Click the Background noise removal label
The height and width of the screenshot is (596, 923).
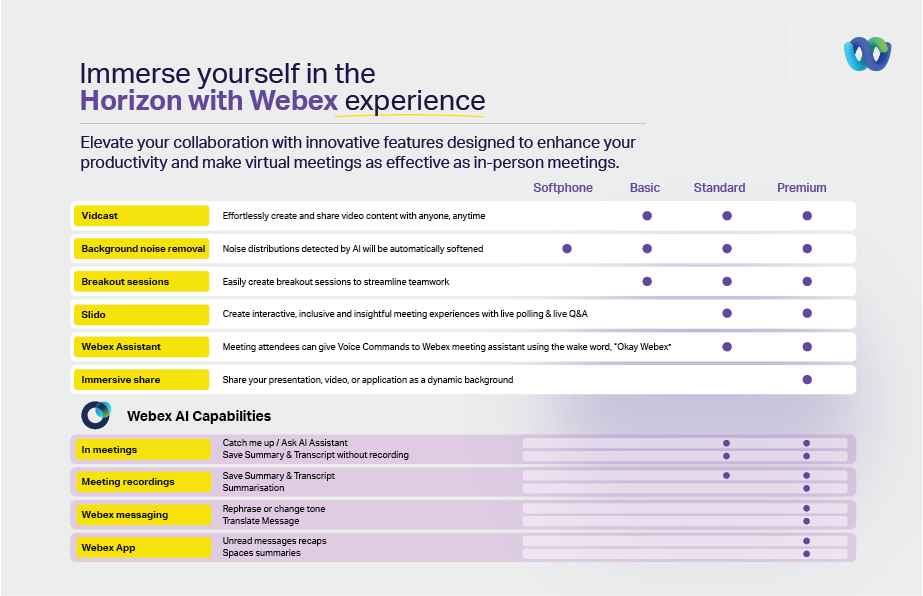(x=141, y=248)
